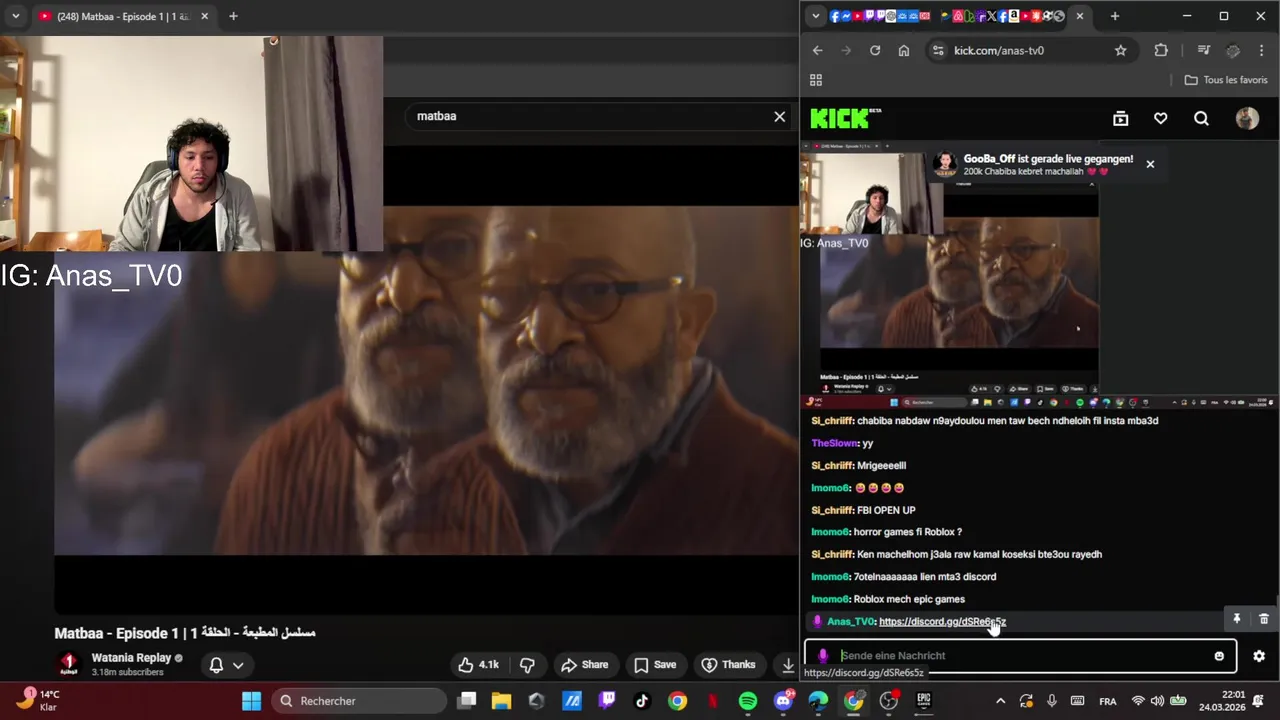Click TheSlown username in chat

(834, 443)
